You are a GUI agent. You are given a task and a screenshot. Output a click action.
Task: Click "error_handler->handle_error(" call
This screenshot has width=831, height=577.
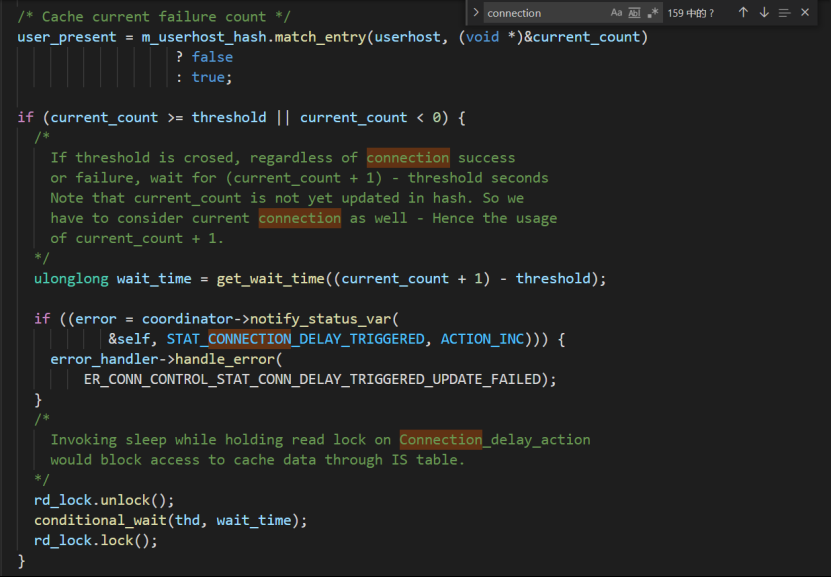click(166, 359)
